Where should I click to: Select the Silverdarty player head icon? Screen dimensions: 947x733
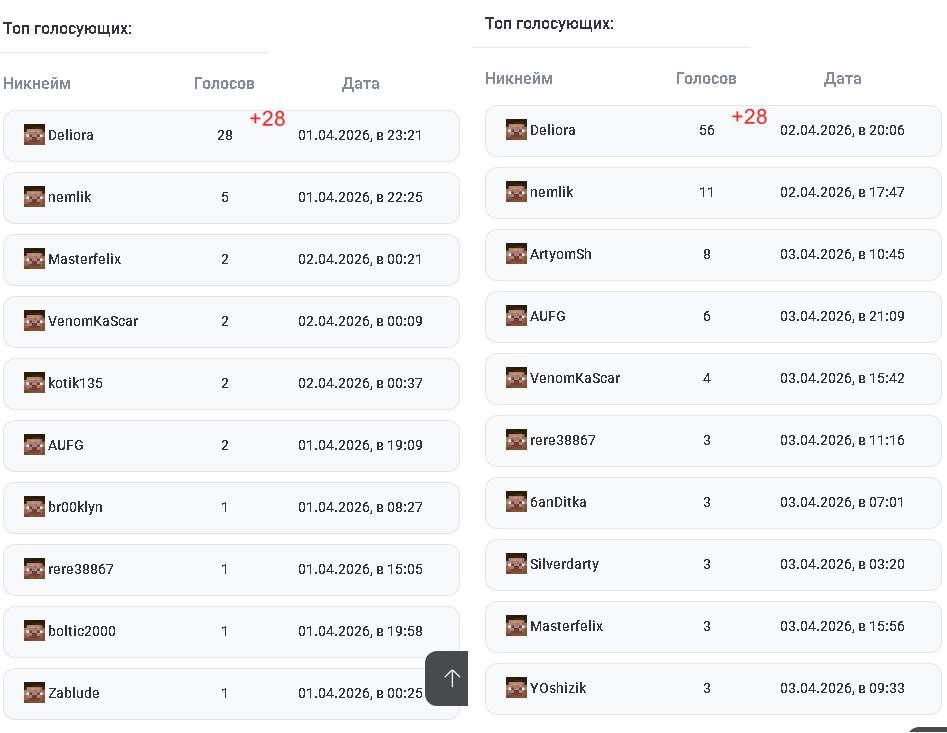[517, 564]
